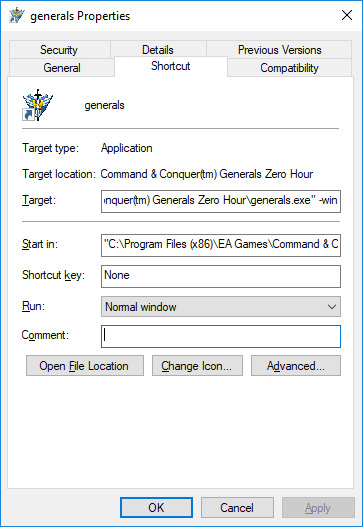This screenshot has height=527, width=363.
Task: Switch to the Security tab
Action: [60, 50]
